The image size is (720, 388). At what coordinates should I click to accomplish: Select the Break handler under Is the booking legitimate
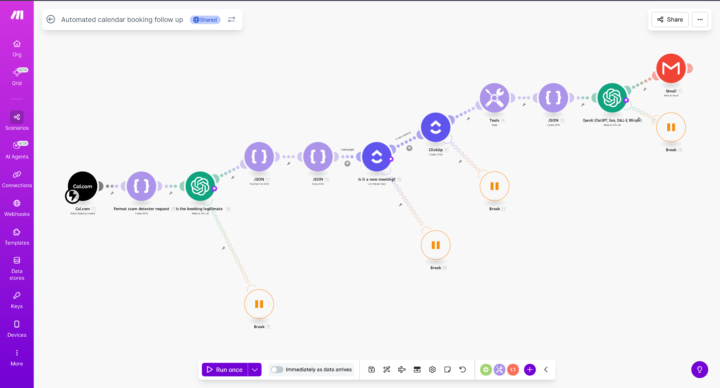(259, 304)
